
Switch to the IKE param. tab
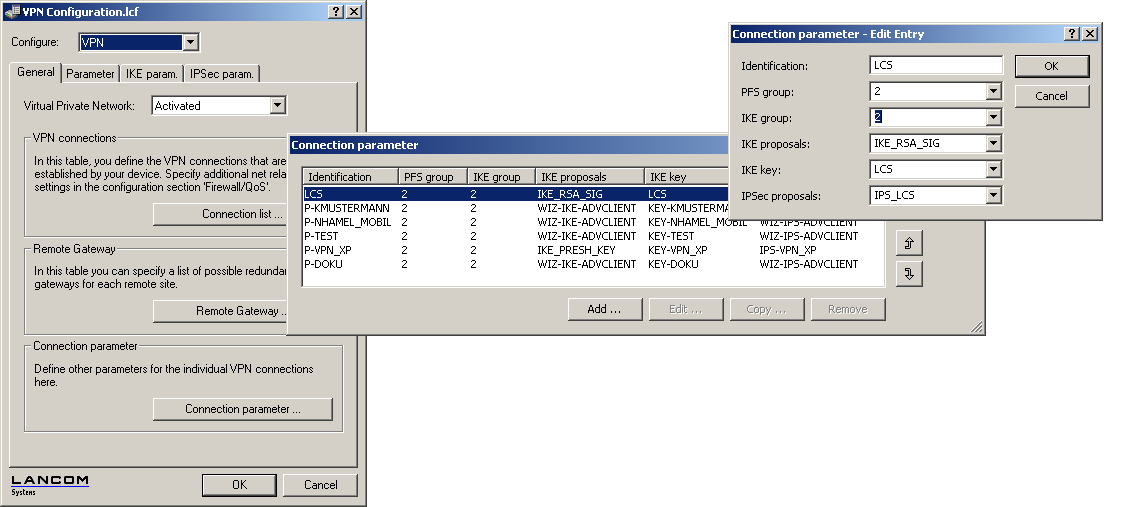[152, 73]
